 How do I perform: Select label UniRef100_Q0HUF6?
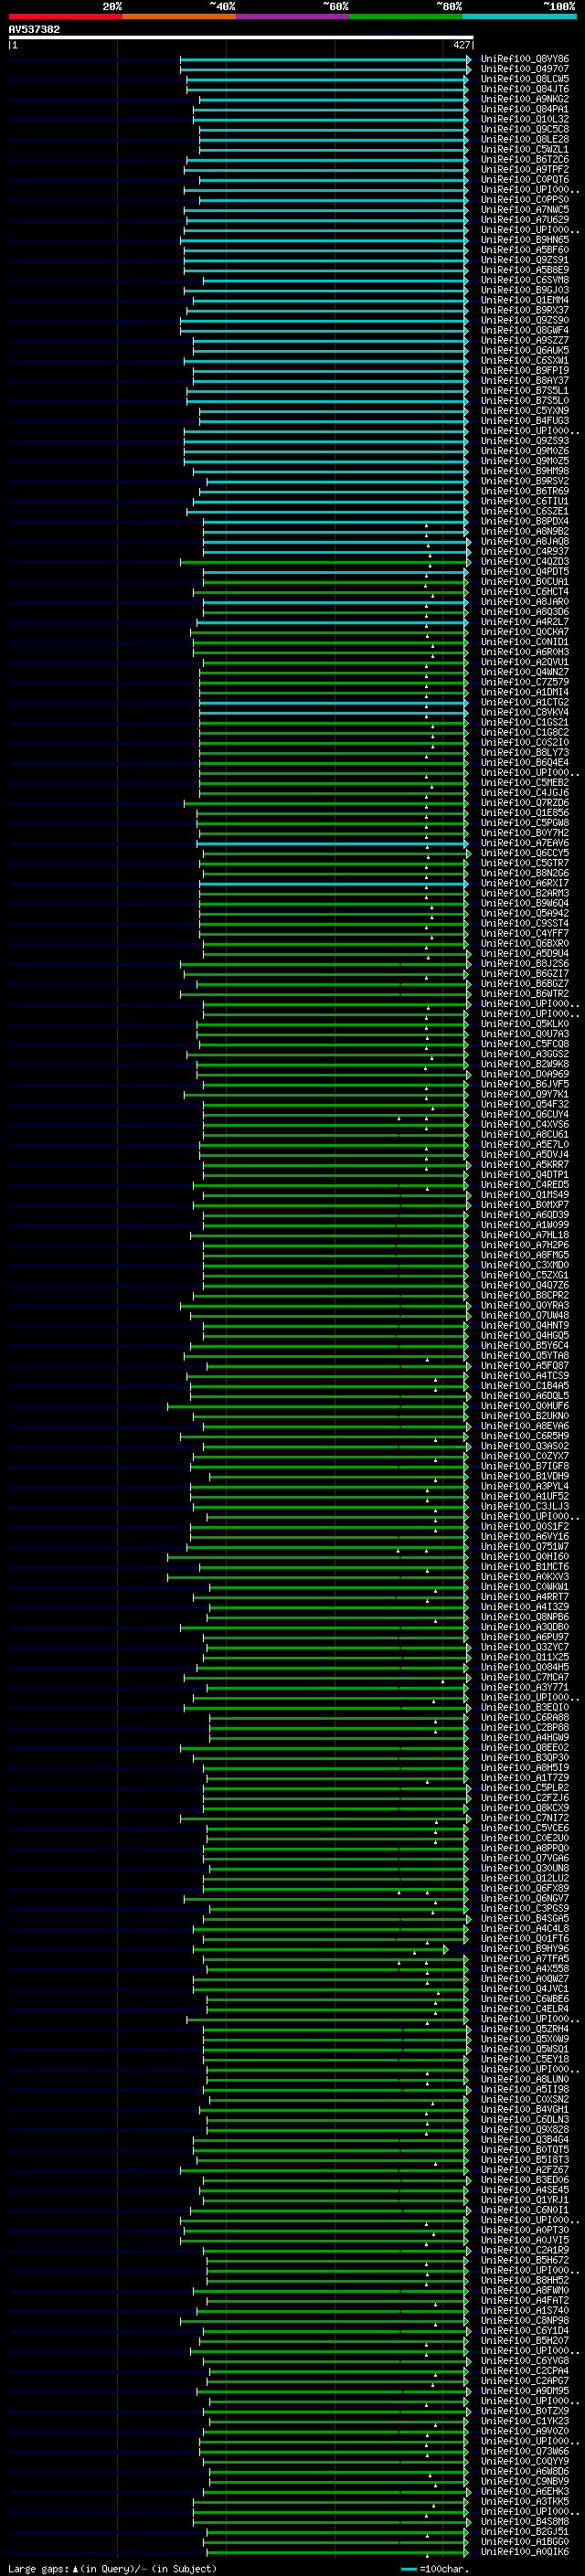(525, 1406)
